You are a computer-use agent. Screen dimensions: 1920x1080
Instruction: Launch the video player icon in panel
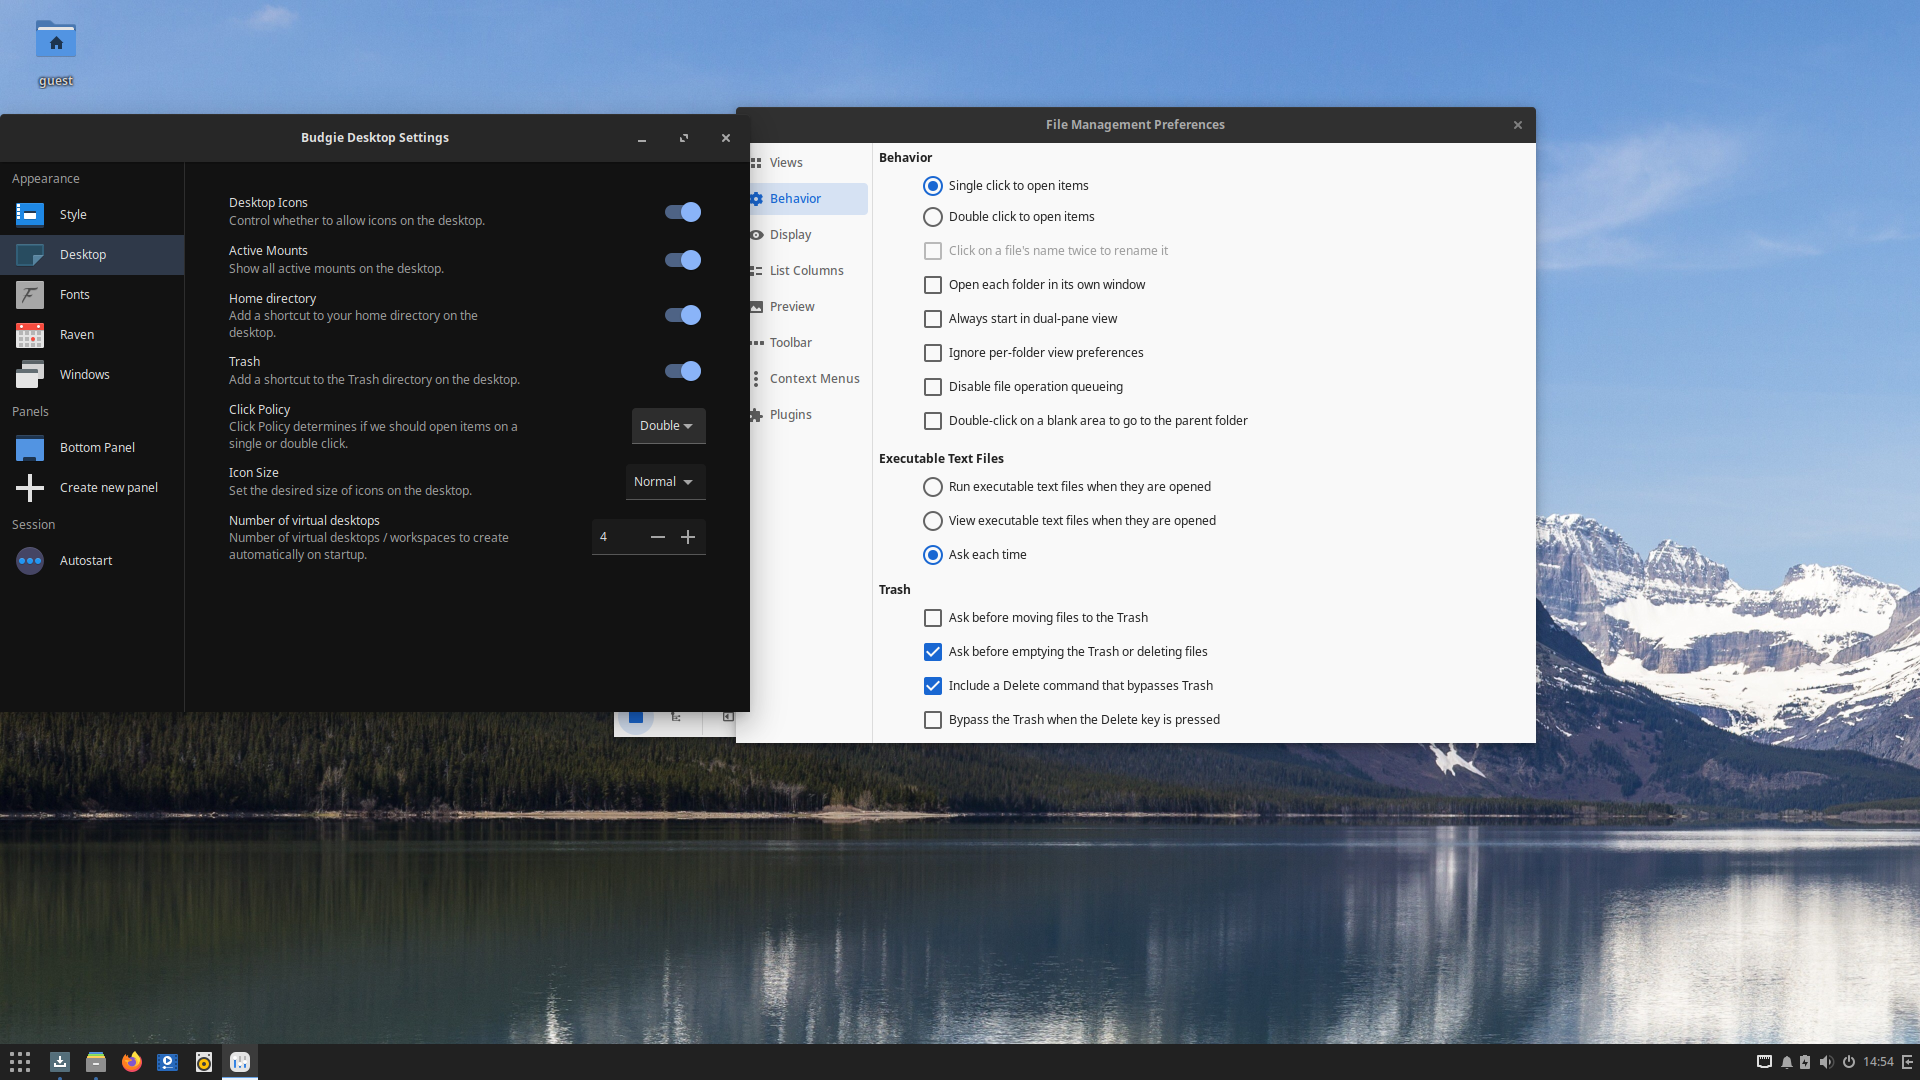[168, 1062]
